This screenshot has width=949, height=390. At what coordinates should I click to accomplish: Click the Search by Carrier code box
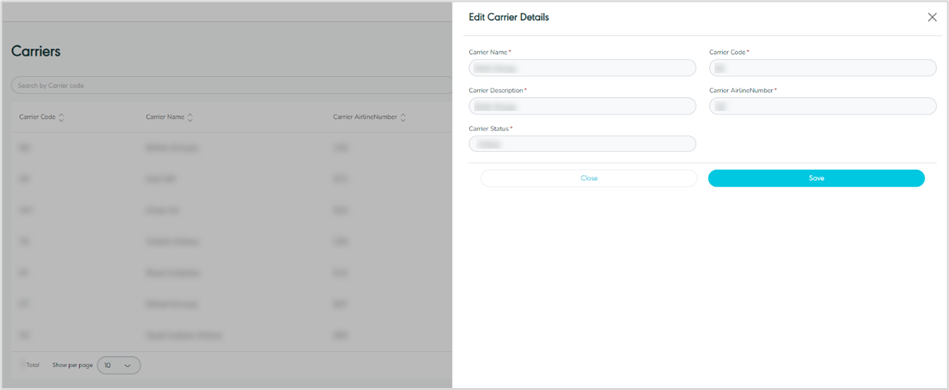pos(232,85)
